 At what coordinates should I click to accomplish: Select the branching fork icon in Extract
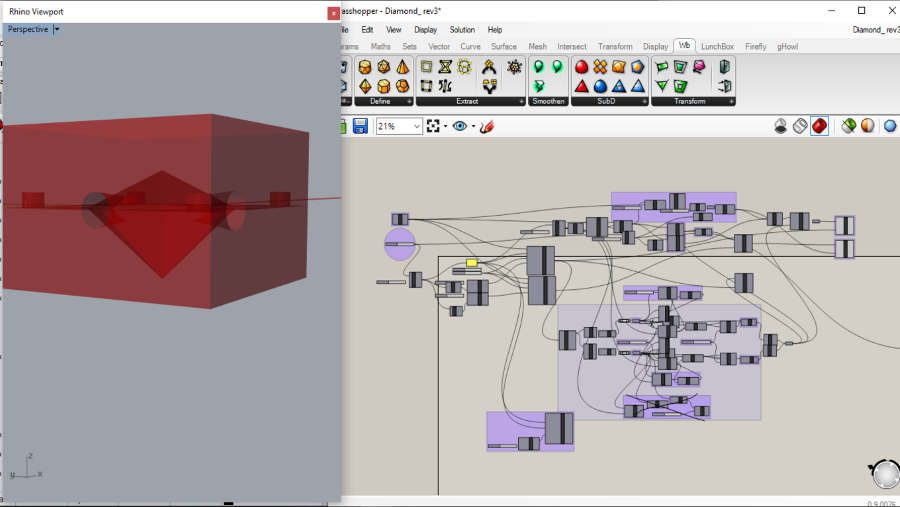pos(489,86)
